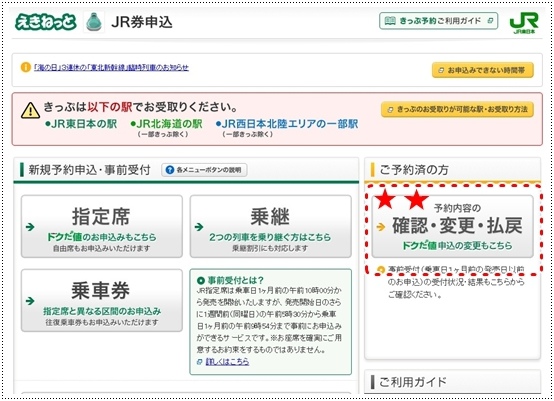Image resolution: width=554 pixels, height=401 pixels.
Task: Select the 指定席 reservation button
Action: 102,226
